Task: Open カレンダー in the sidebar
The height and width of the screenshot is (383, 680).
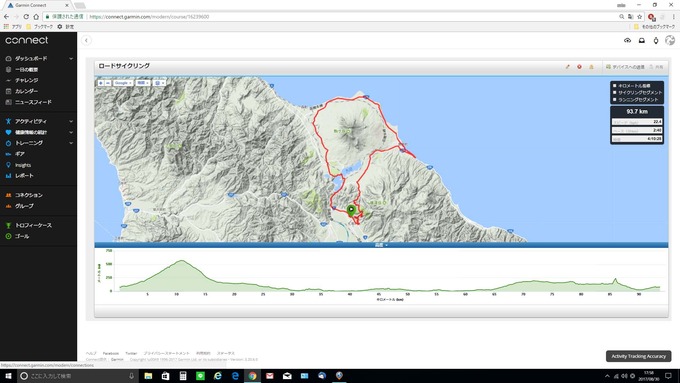Action: [26, 91]
